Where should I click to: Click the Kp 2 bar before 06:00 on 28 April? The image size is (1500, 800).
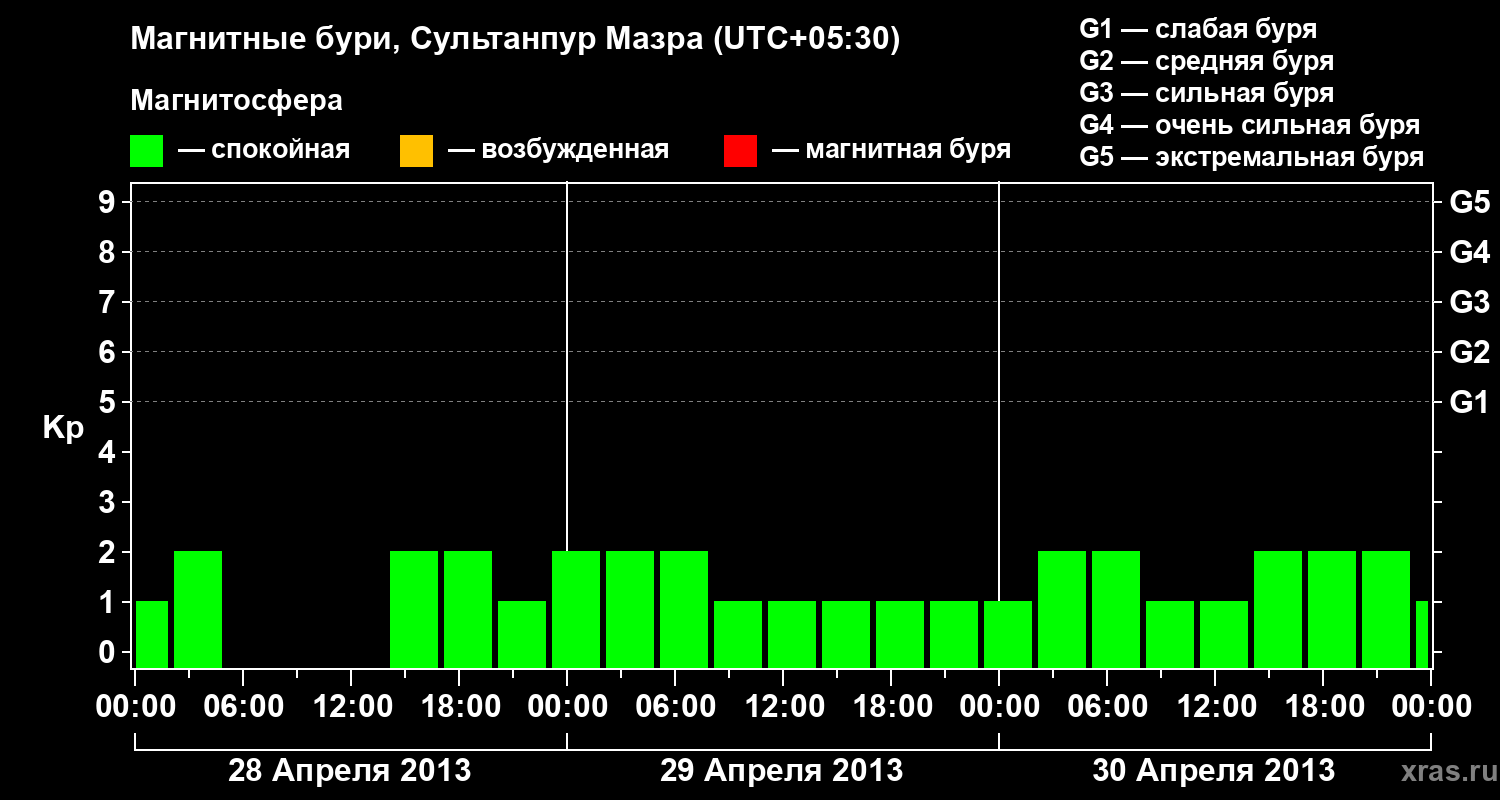[x=198, y=609]
